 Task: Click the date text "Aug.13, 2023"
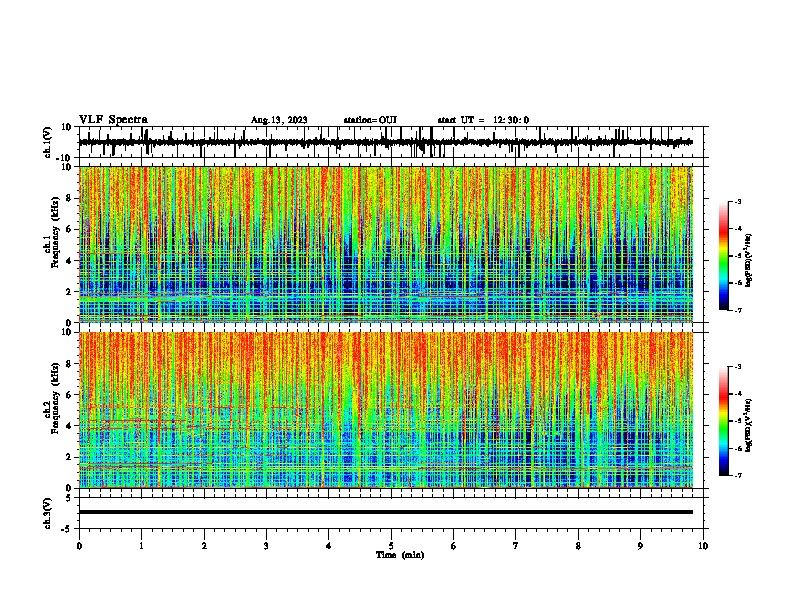(x=279, y=120)
